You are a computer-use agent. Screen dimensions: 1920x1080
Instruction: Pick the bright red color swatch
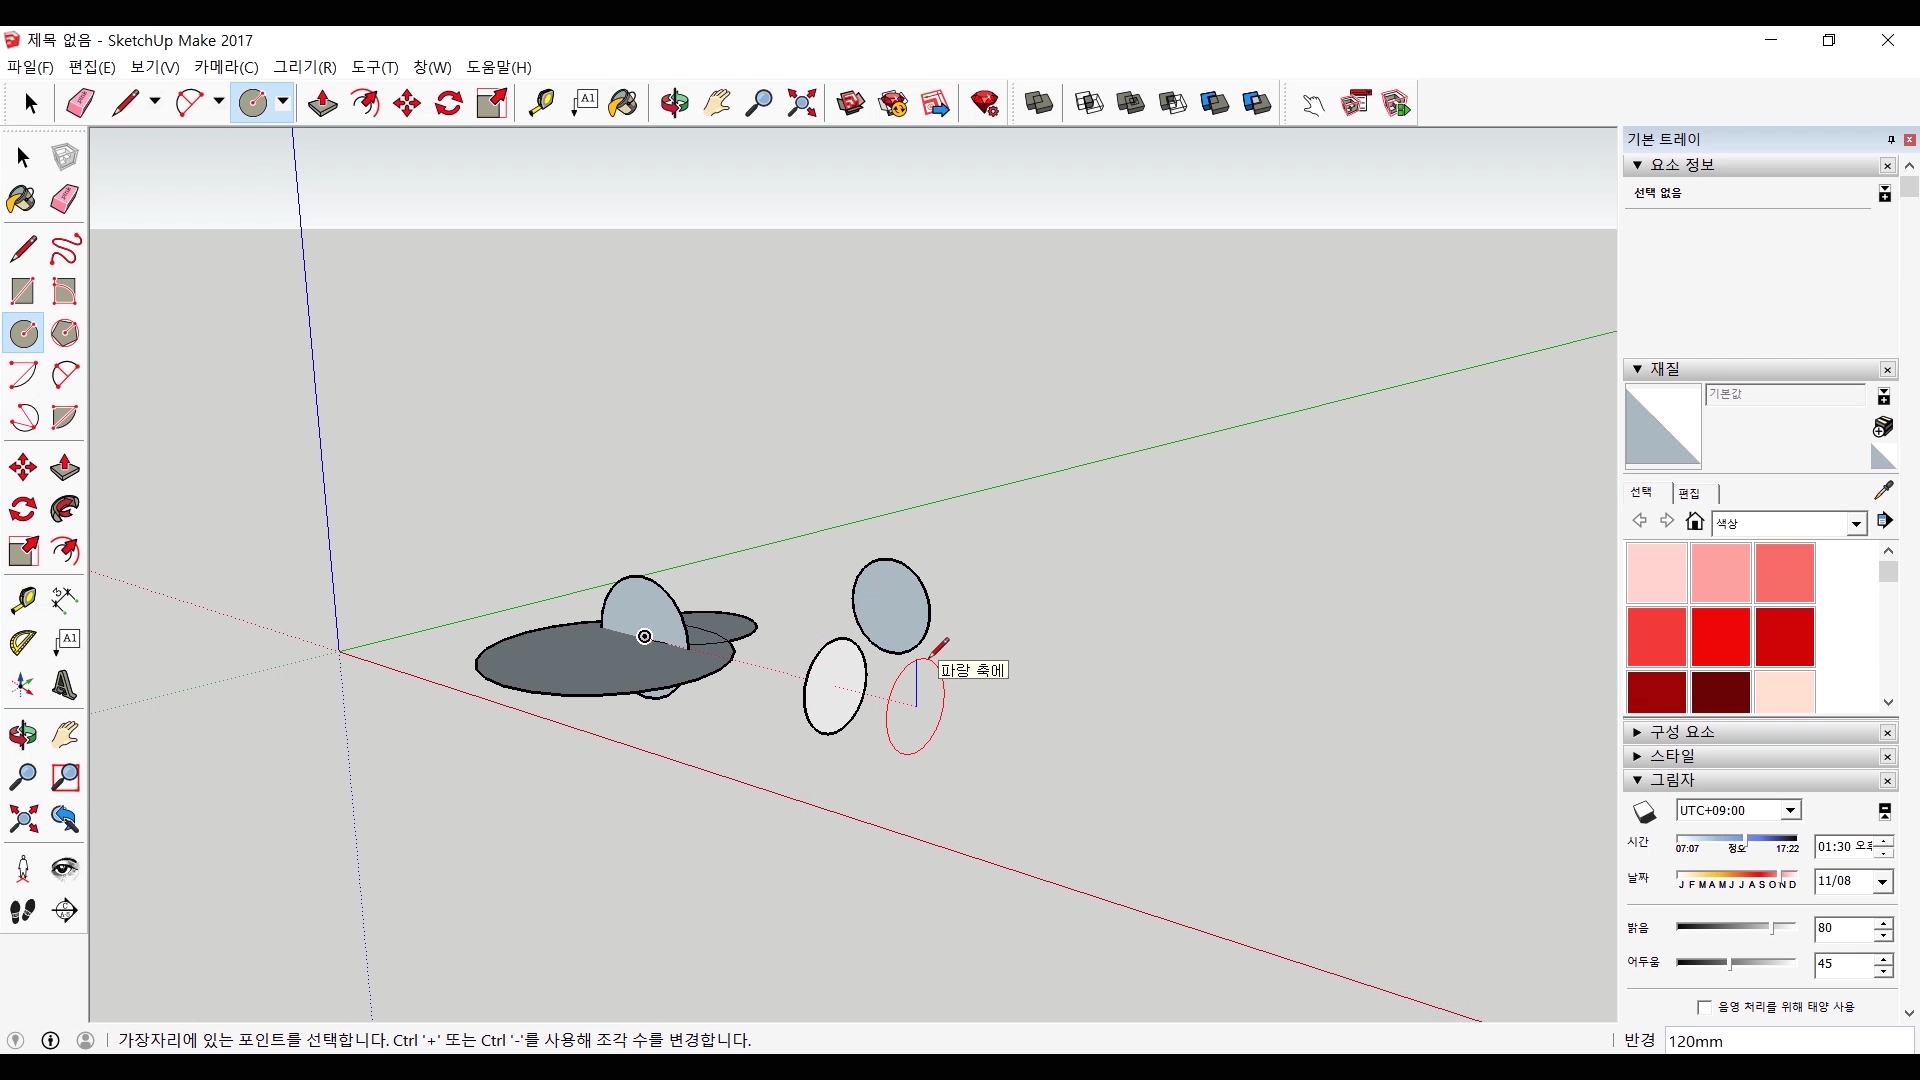coord(1720,637)
